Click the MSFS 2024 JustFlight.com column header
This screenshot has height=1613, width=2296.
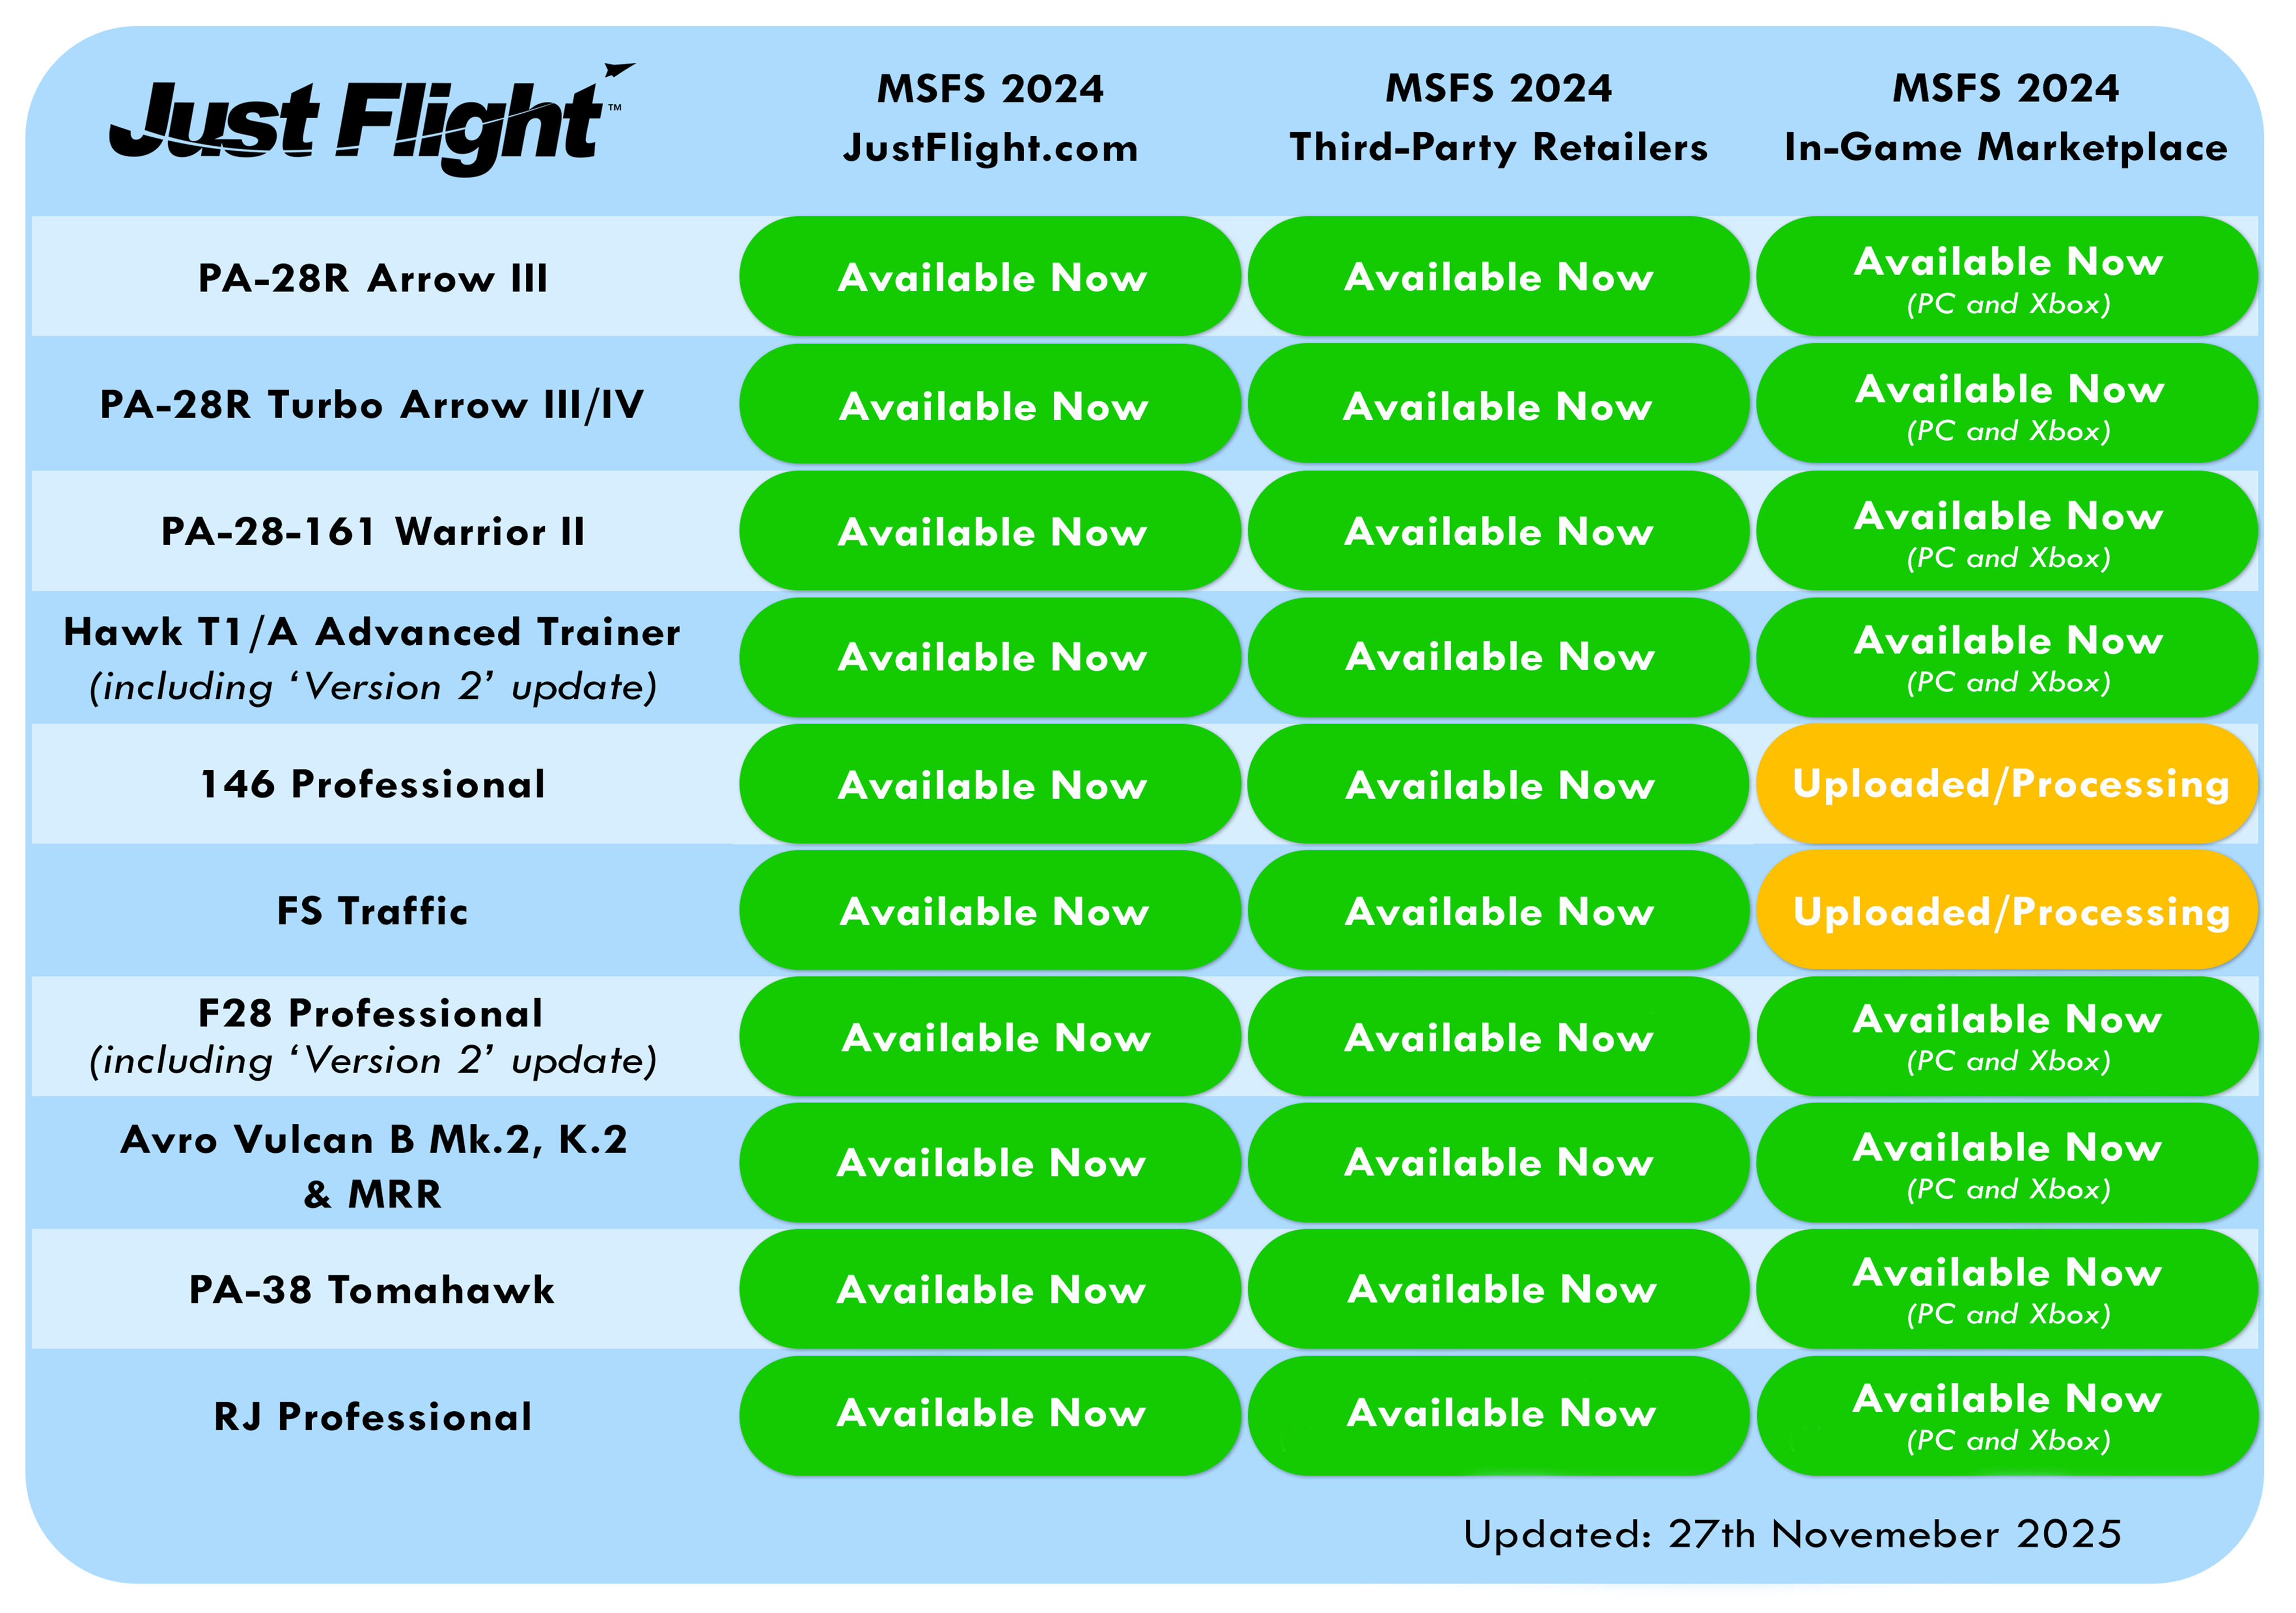990,118
